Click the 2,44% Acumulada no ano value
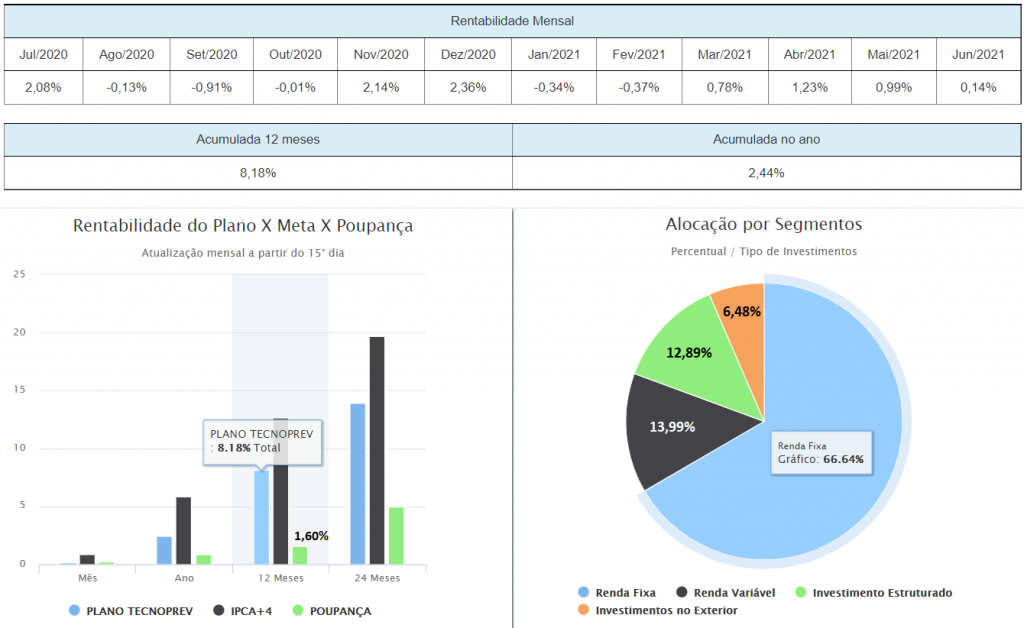Image resolution: width=1024 pixels, height=628 pixels. coord(766,173)
